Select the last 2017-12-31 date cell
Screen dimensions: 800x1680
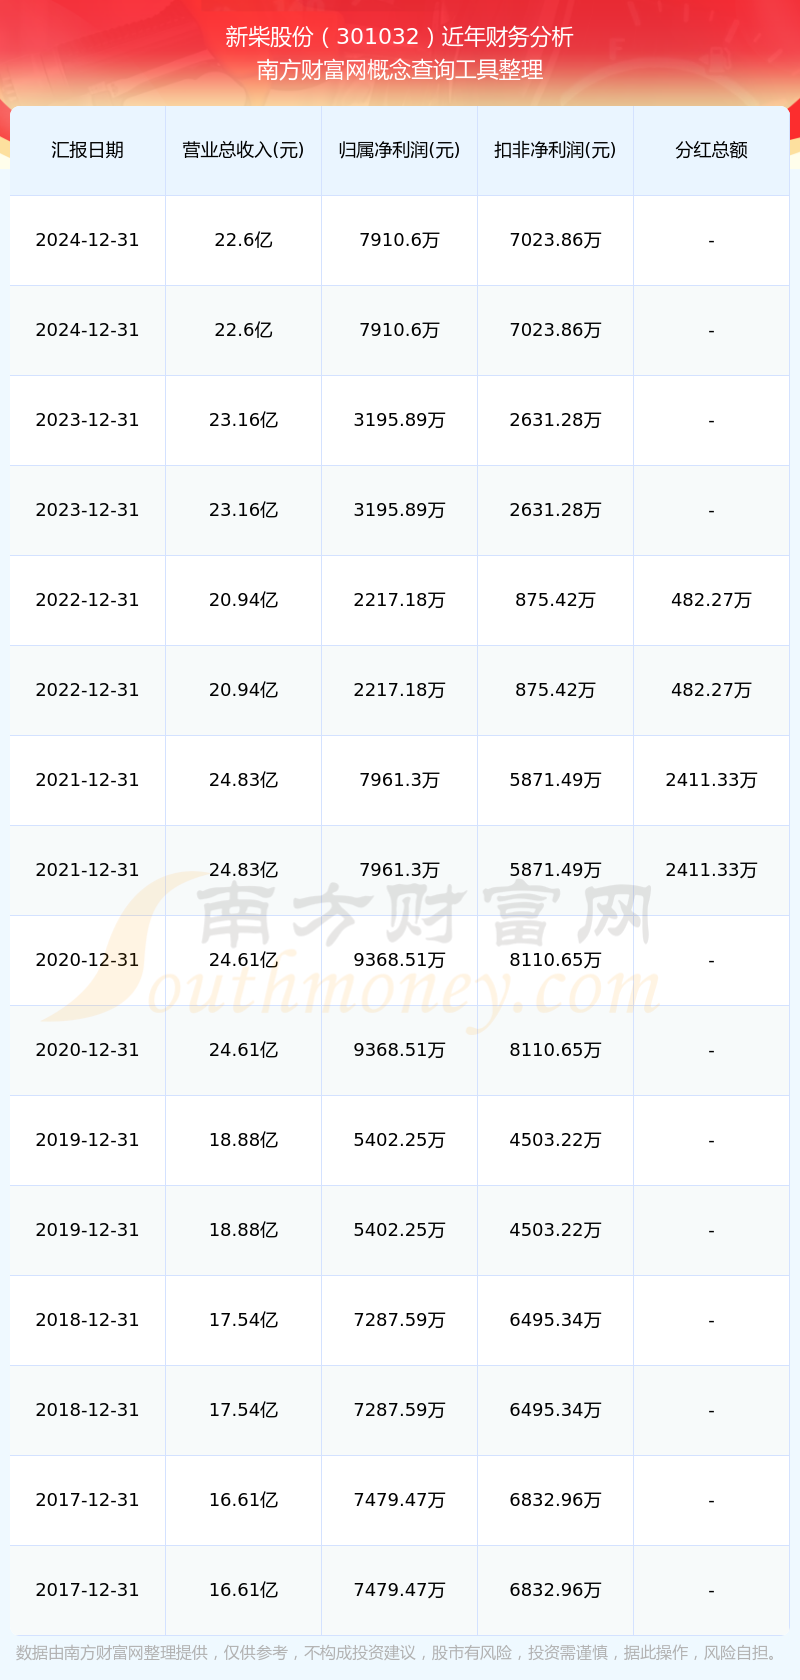pyautogui.click(x=87, y=1590)
